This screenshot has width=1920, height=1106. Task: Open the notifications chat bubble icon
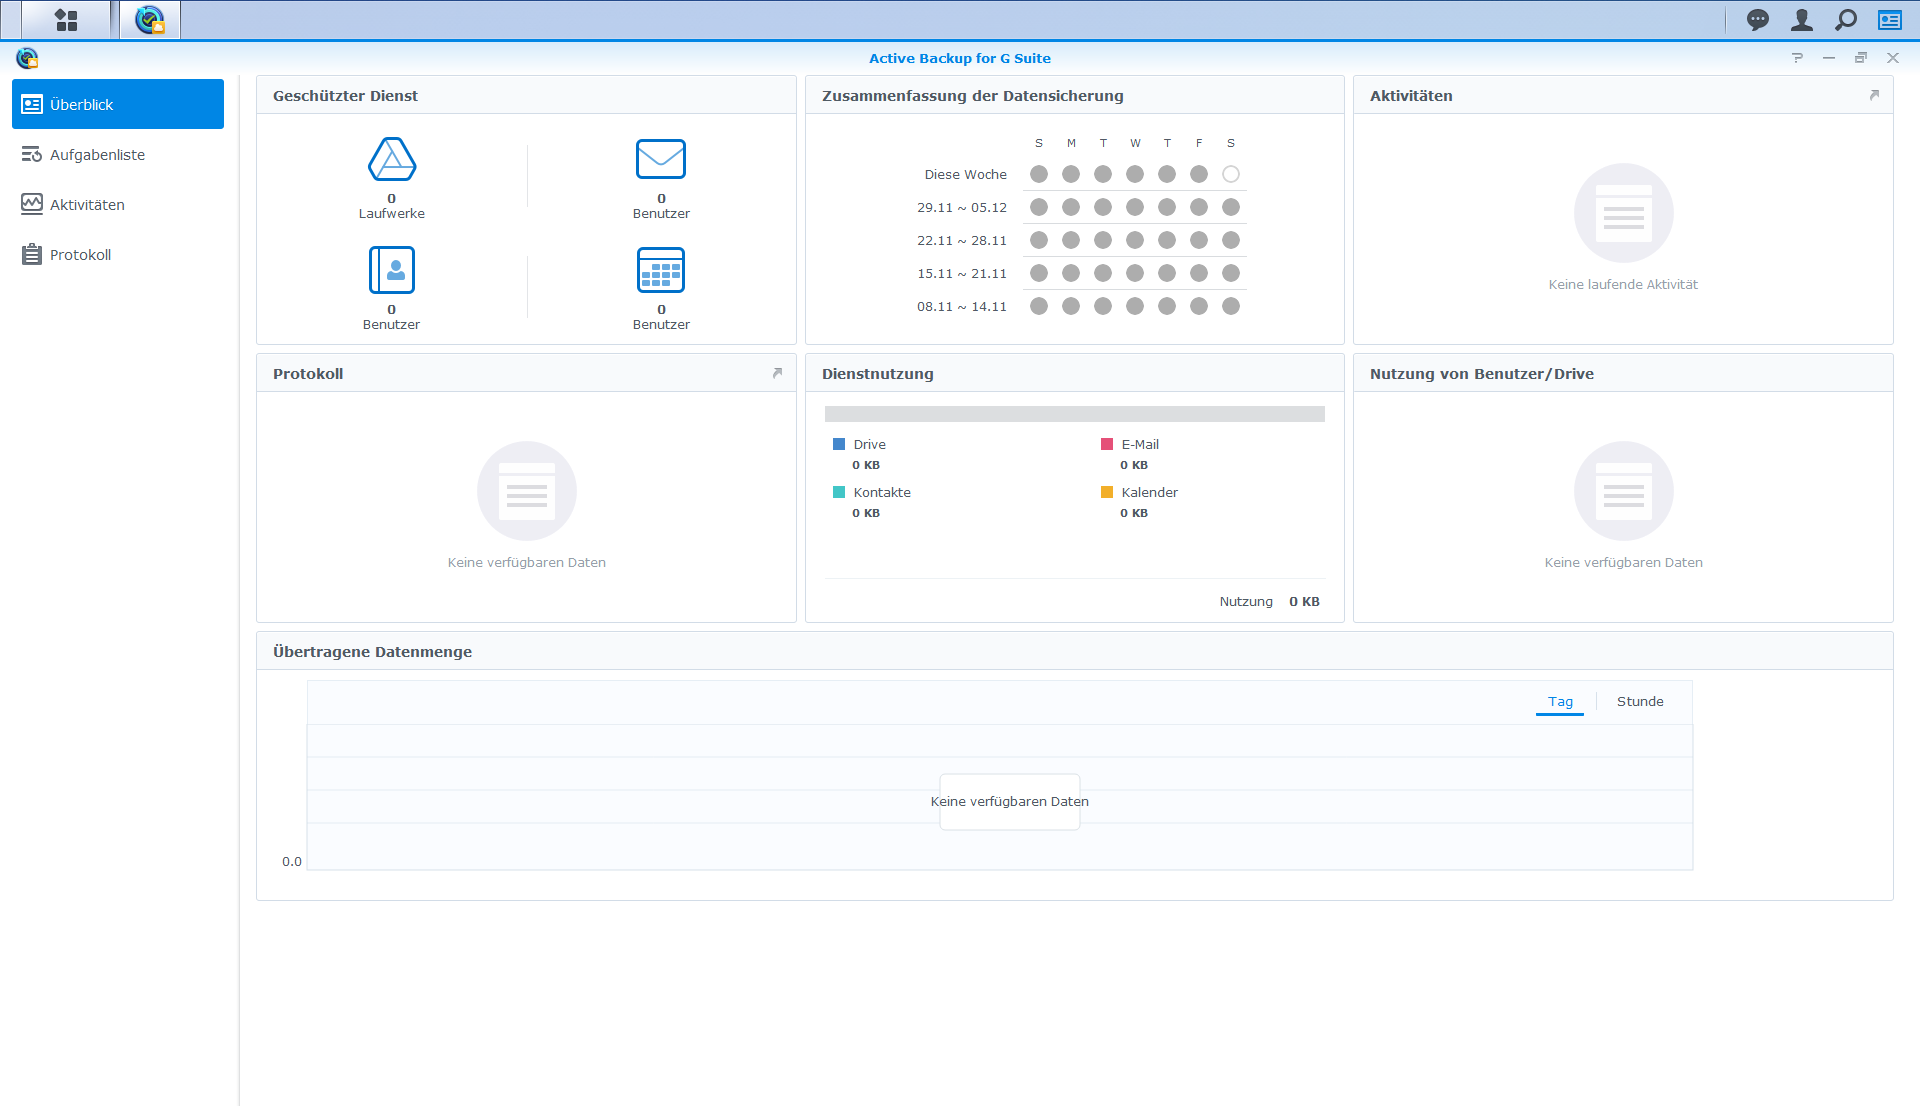point(1757,20)
